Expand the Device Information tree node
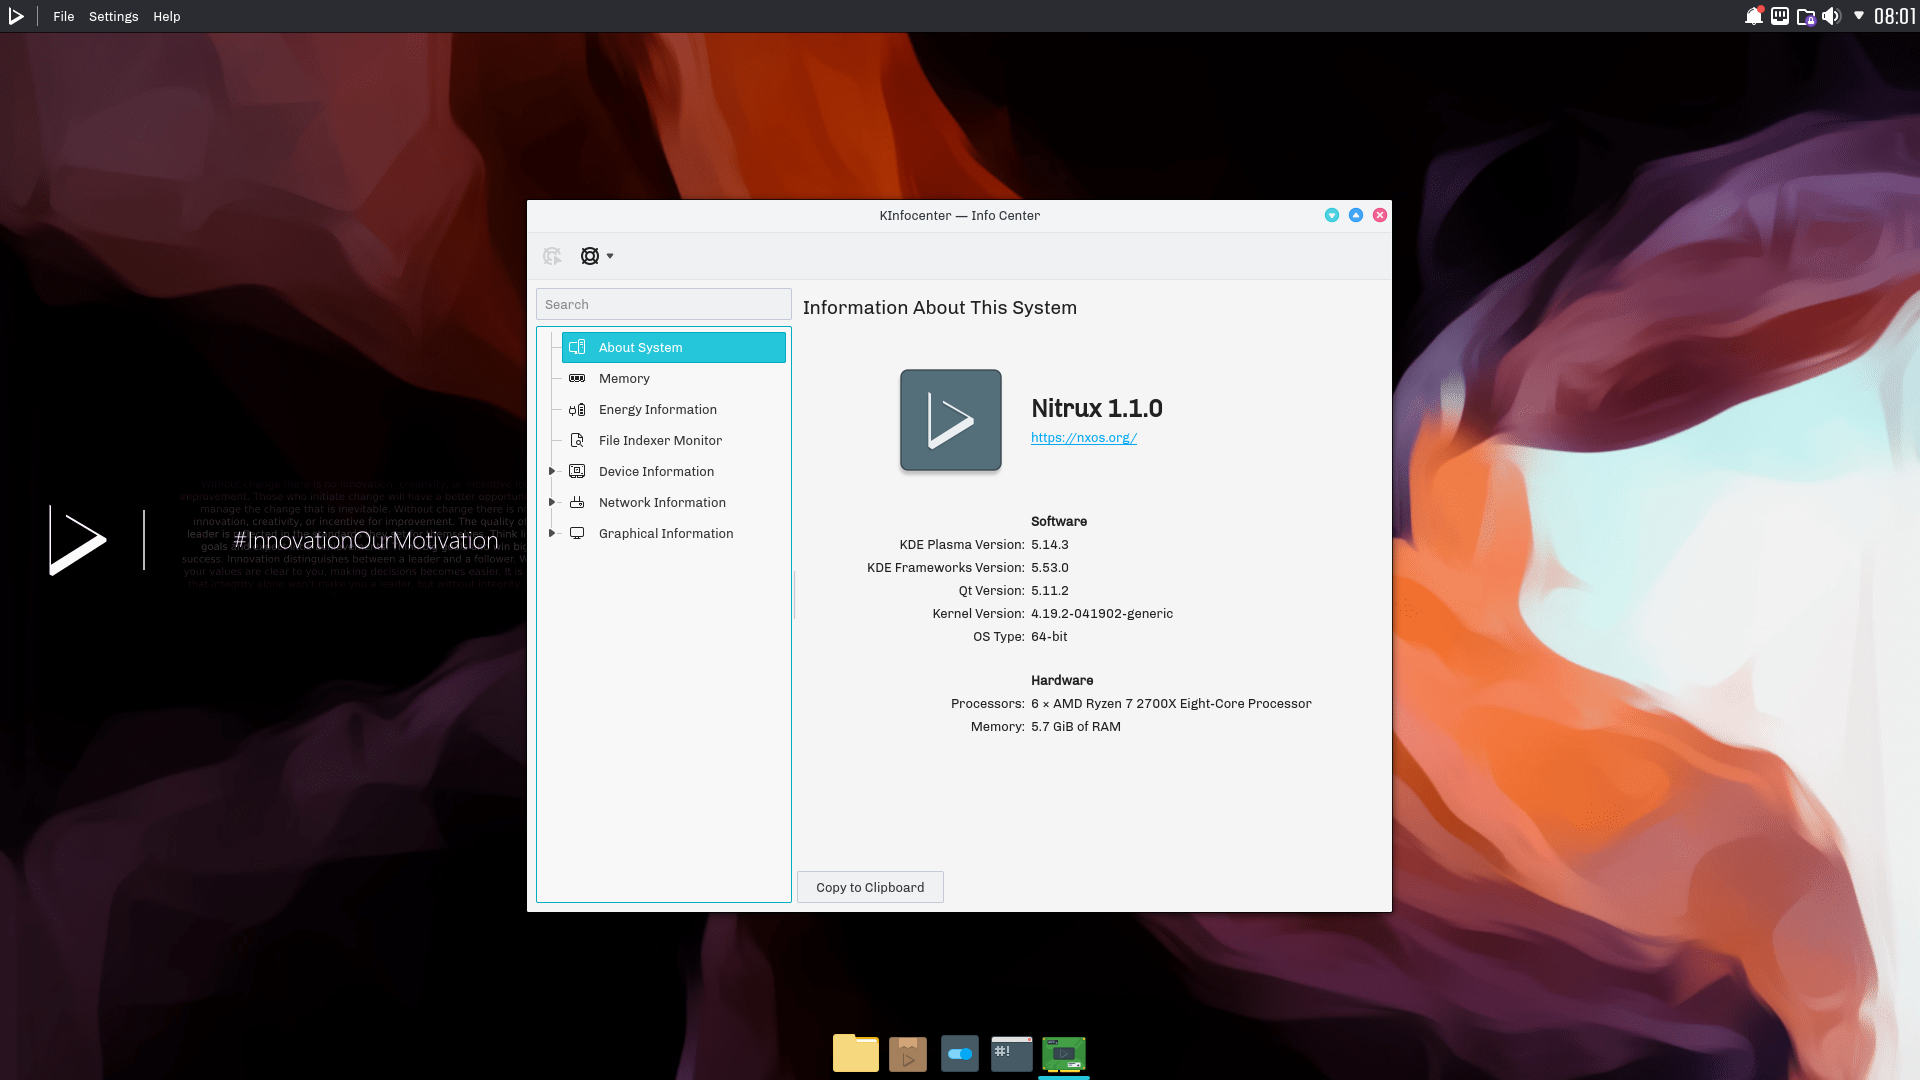The image size is (1920, 1080). [x=551, y=471]
